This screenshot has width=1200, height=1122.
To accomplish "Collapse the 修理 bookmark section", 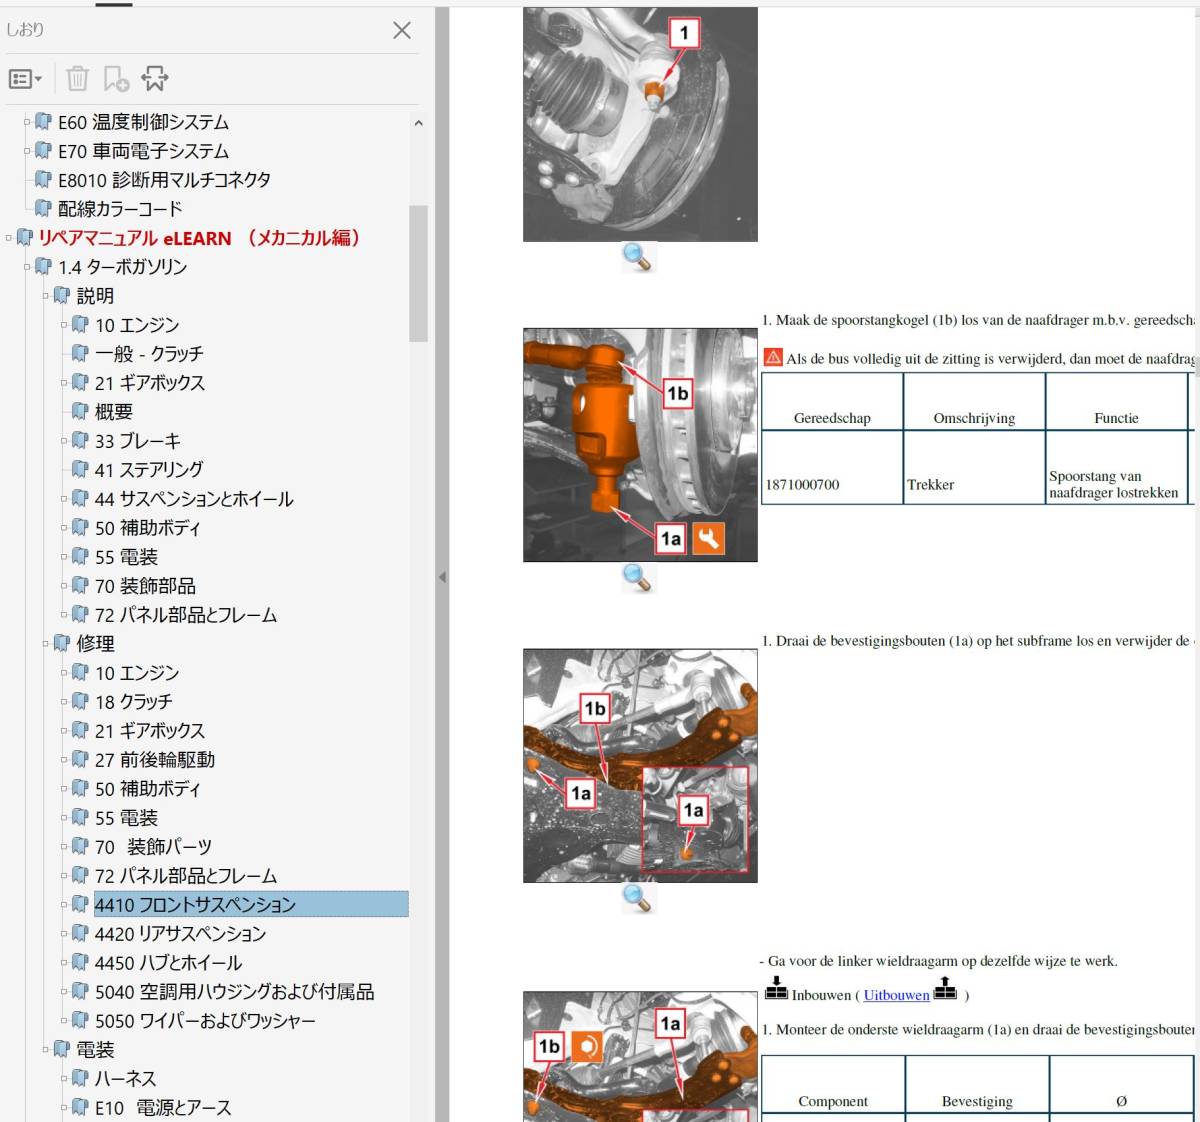I will click(x=47, y=643).
